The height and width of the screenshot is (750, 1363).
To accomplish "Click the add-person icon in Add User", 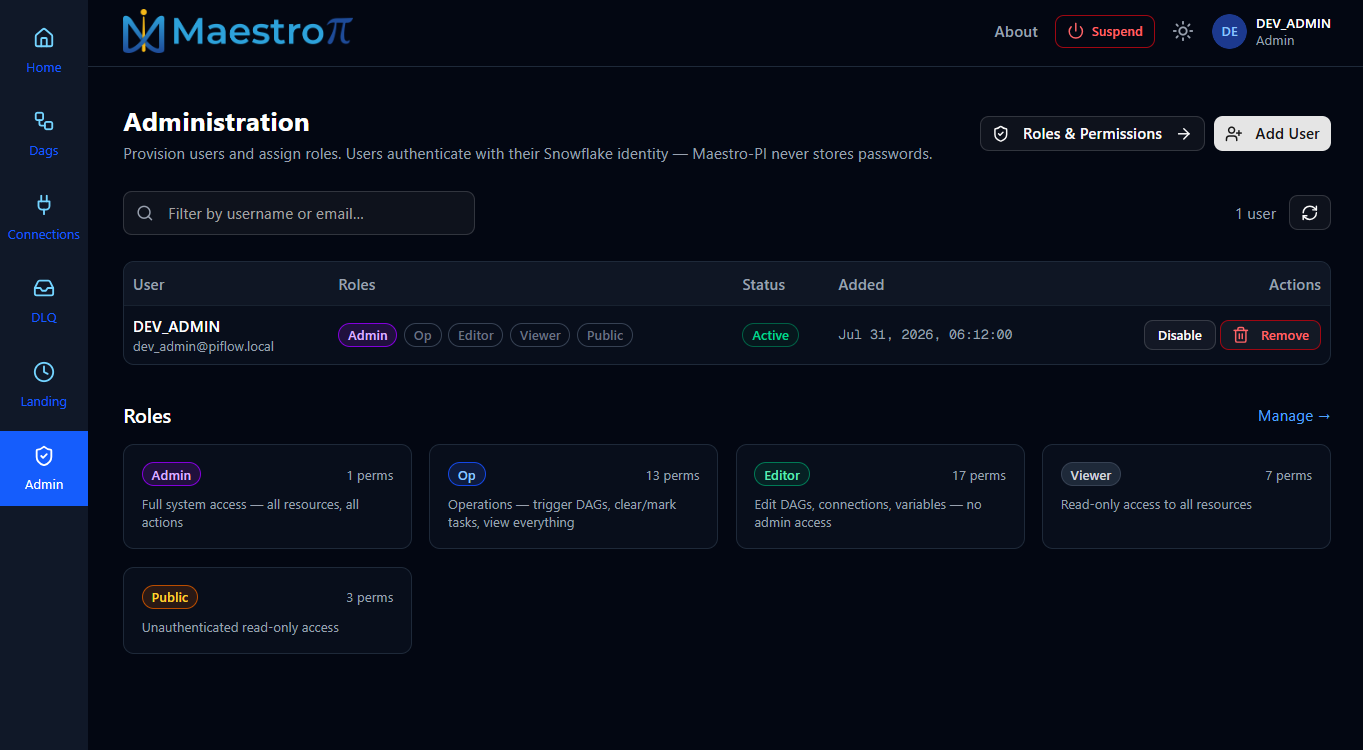I will 1234,134.
